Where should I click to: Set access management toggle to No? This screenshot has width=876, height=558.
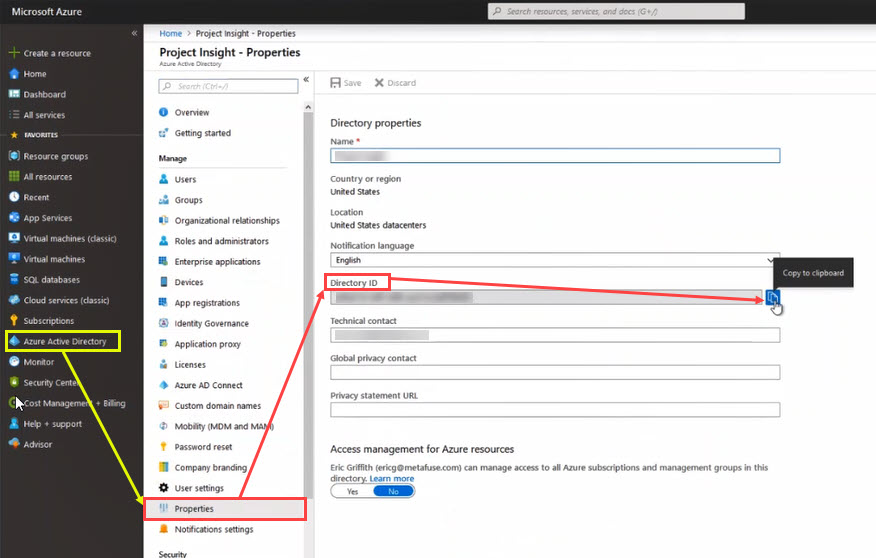point(393,492)
